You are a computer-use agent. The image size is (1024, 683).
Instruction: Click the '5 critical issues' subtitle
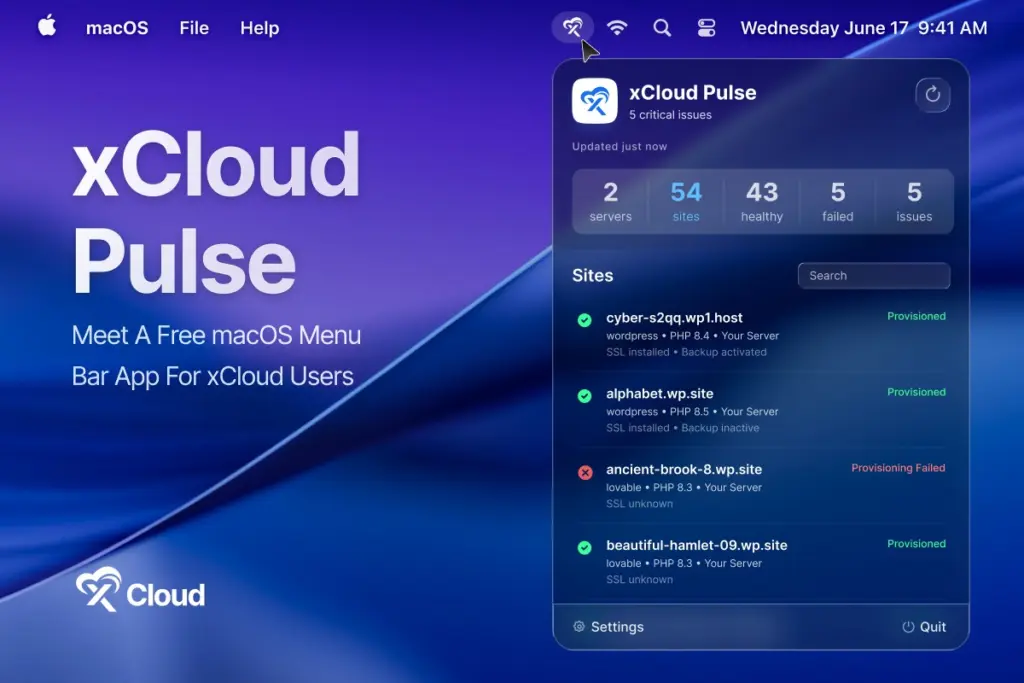tap(670, 115)
